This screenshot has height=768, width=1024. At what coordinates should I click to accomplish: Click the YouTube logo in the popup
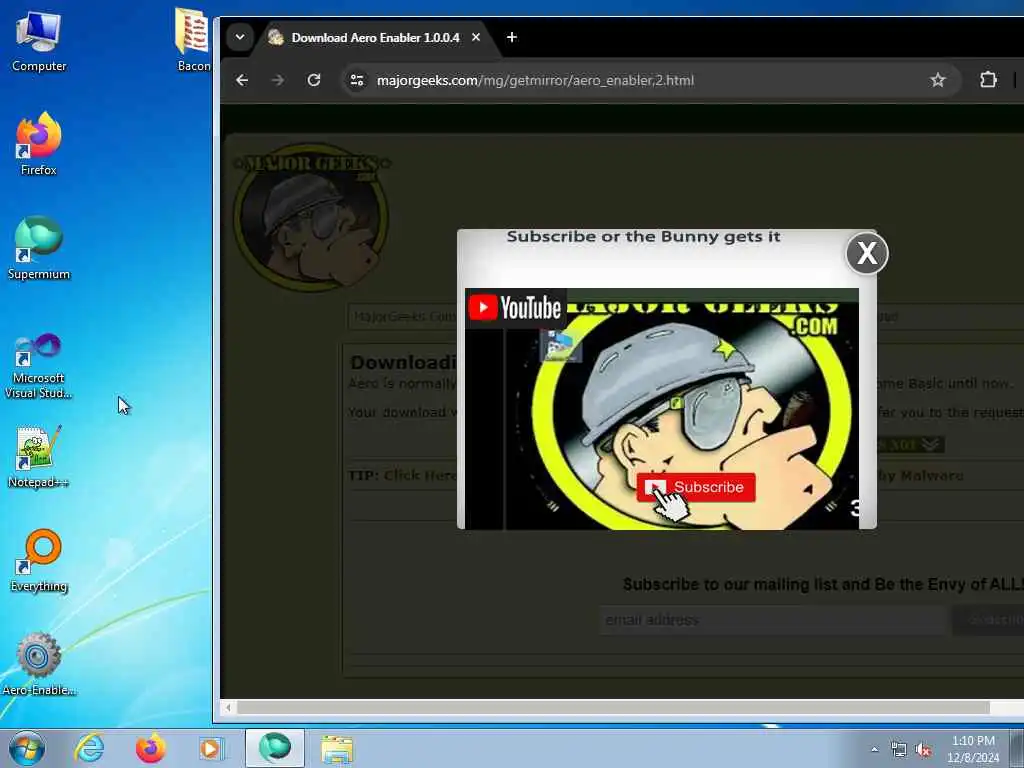pyautogui.click(x=515, y=308)
